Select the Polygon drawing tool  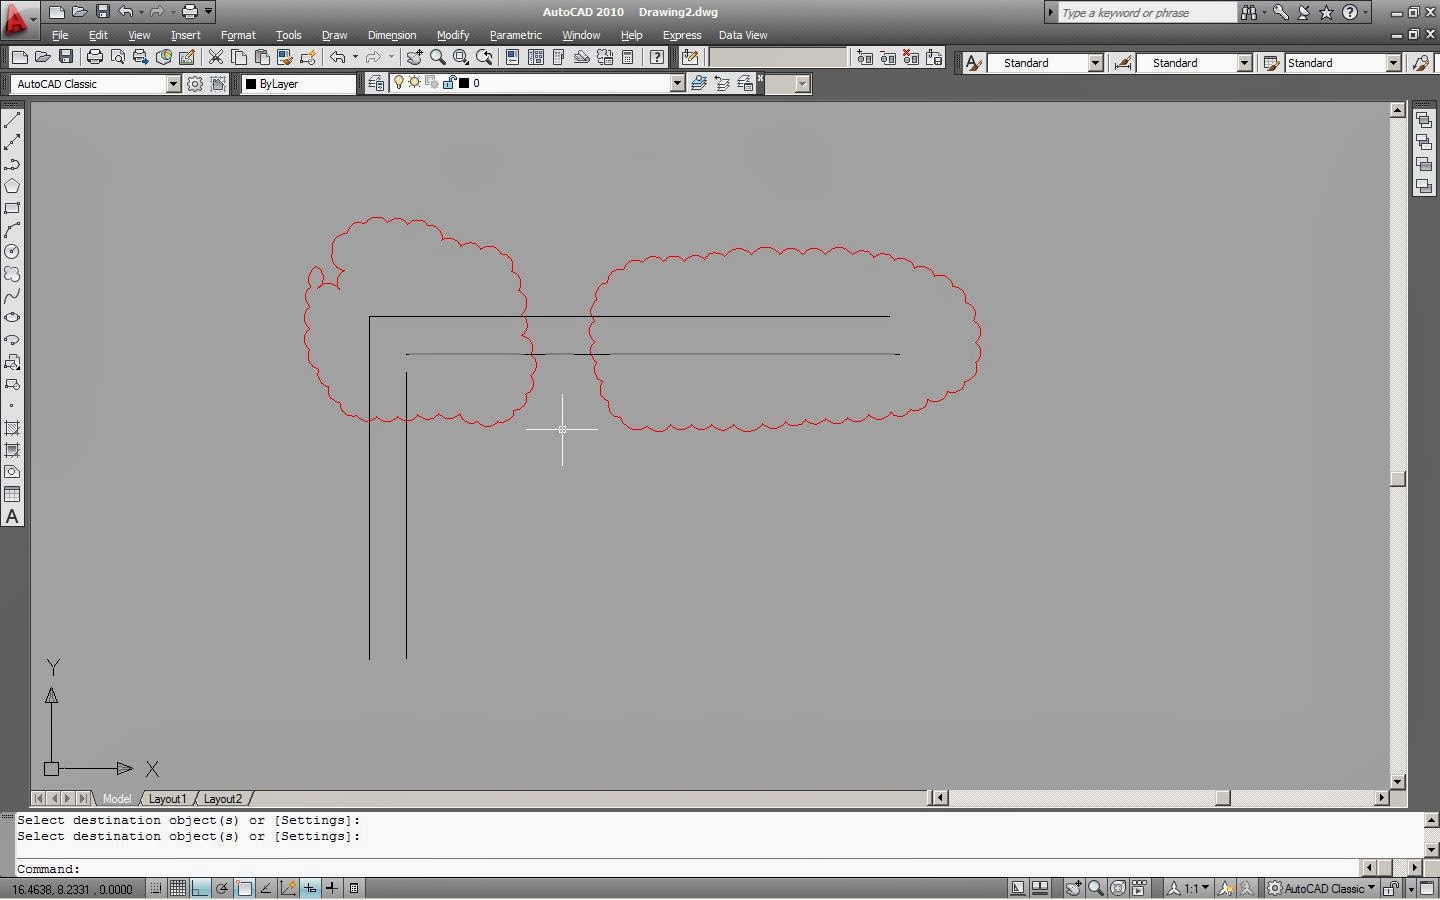coord(12,186)
